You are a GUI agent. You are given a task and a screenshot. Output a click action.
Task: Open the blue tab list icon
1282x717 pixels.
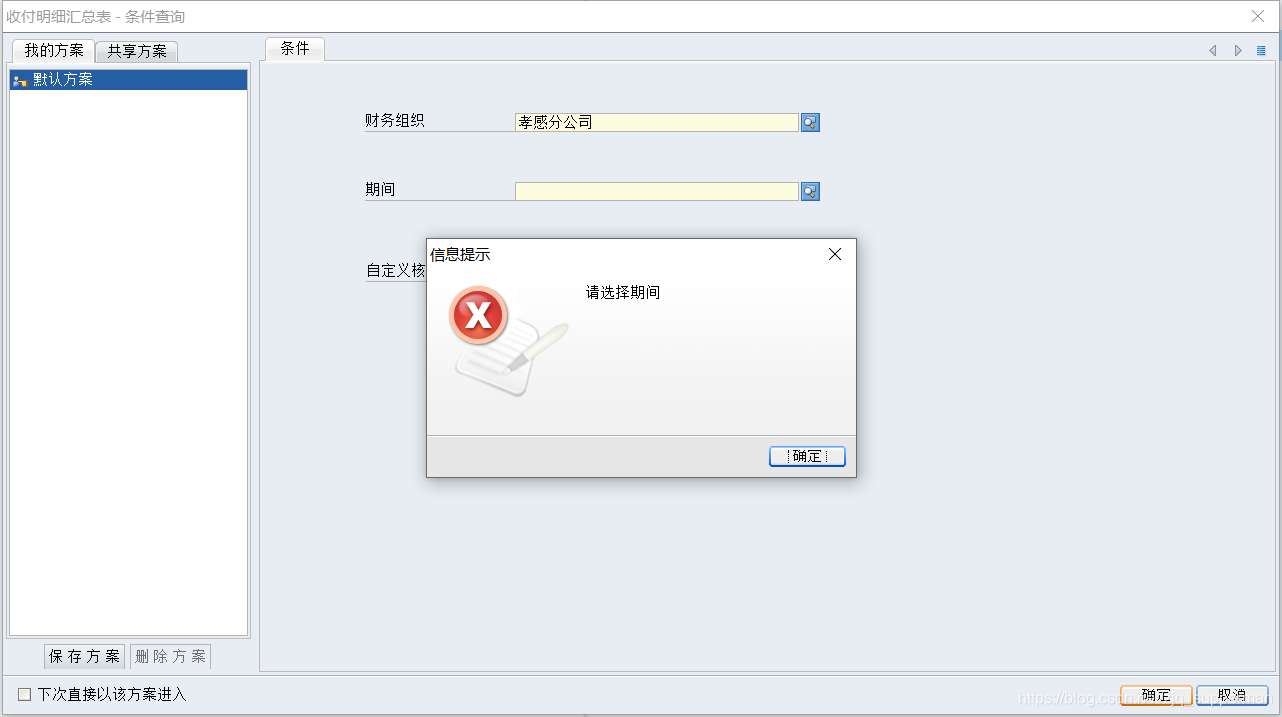click(x=1262, y=50)
